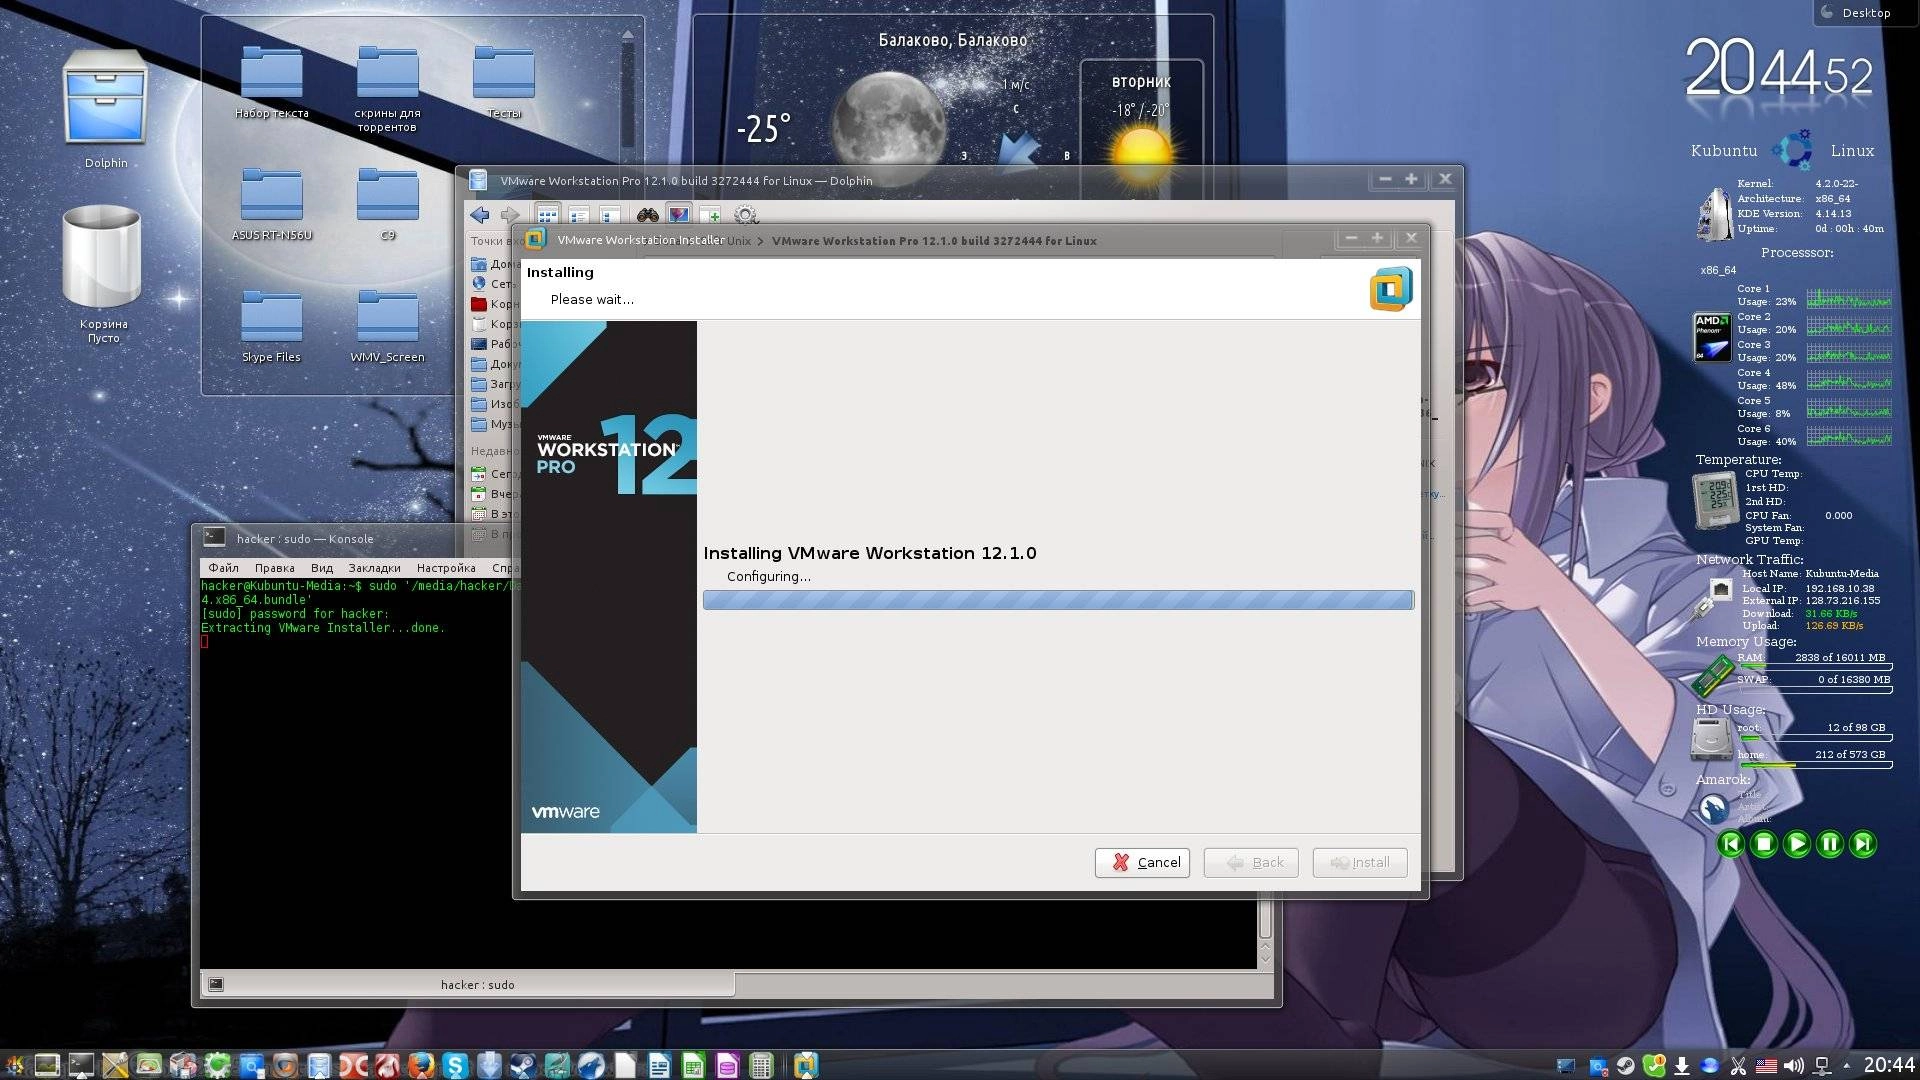This screenshot has height=1080, width=1920.
Task: Open the clock showing 20:44 in taskbar
Action: (1888, 1065)
